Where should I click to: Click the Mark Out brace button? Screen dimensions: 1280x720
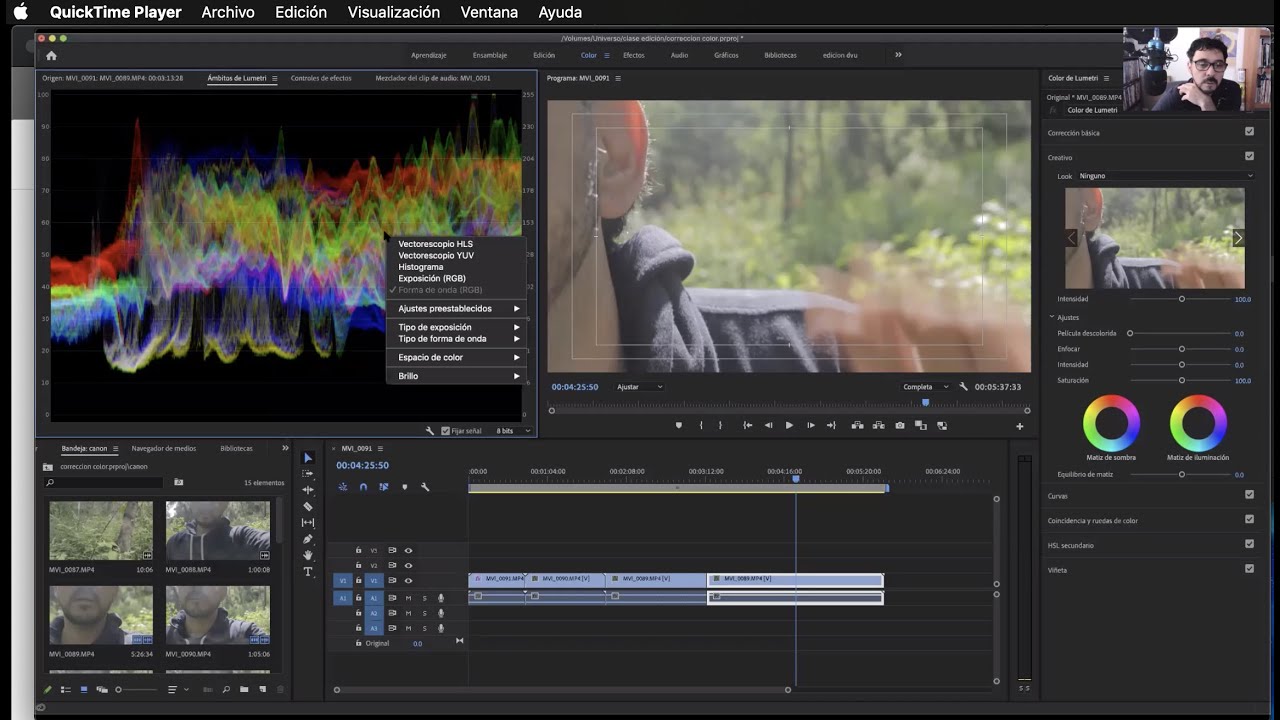coord(720,425)
